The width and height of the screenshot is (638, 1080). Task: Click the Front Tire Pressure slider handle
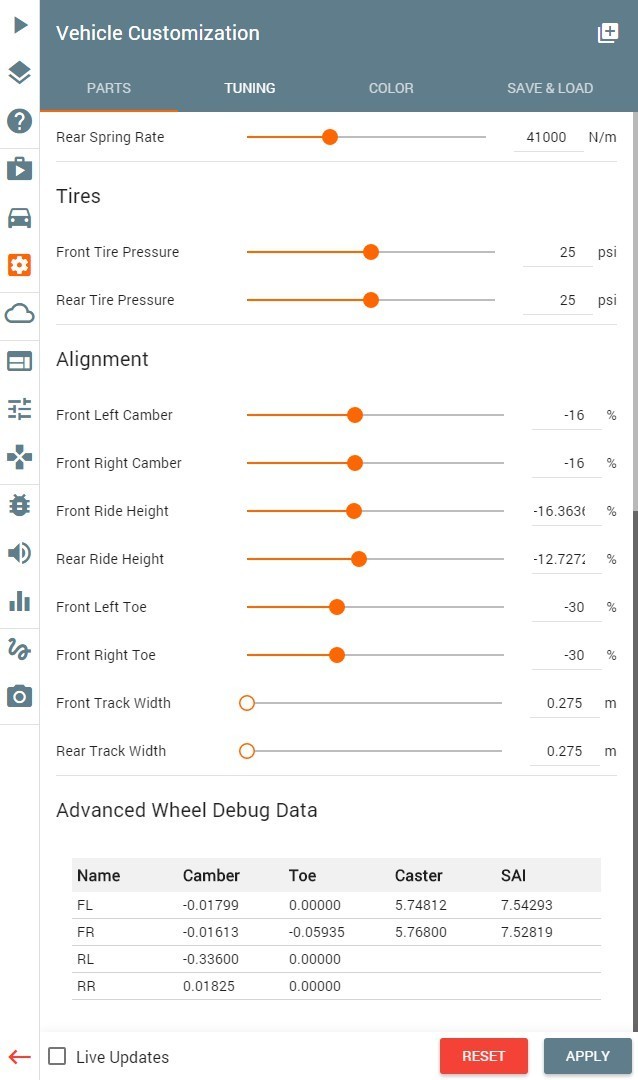pos(371,252)
